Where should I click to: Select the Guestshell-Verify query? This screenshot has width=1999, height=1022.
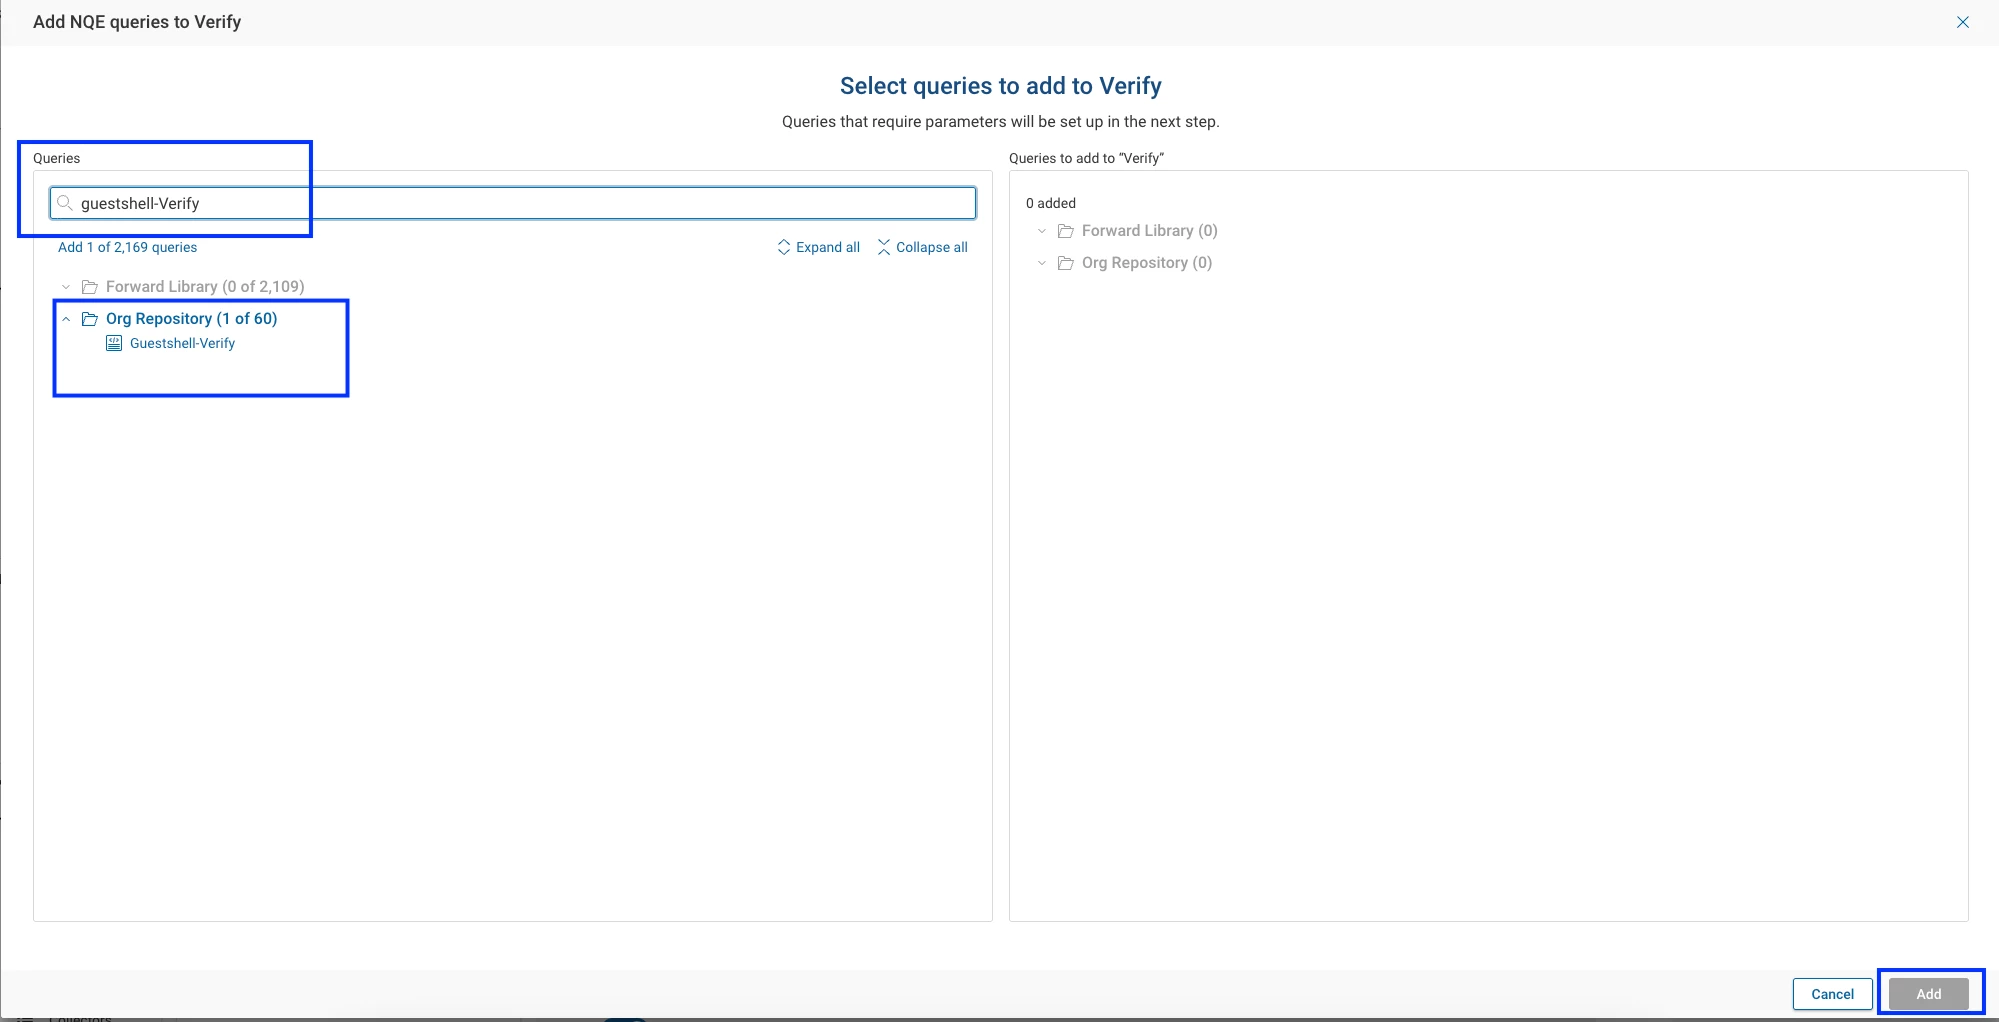[x=182, y=343]
